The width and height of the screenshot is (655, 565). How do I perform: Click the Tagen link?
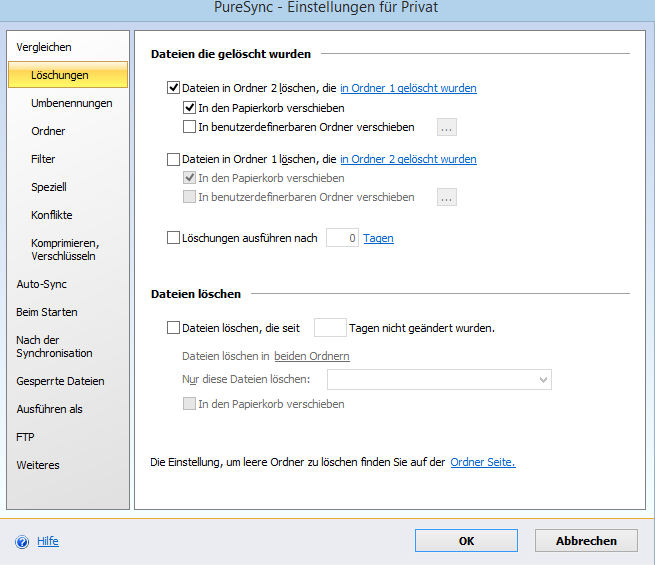(x=378, y=238)
